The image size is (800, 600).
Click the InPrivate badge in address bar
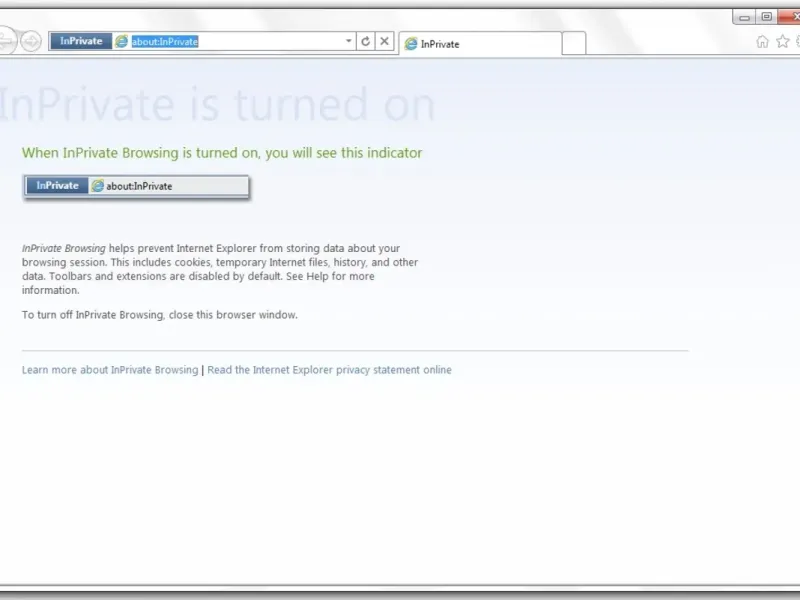pos(81,41)
